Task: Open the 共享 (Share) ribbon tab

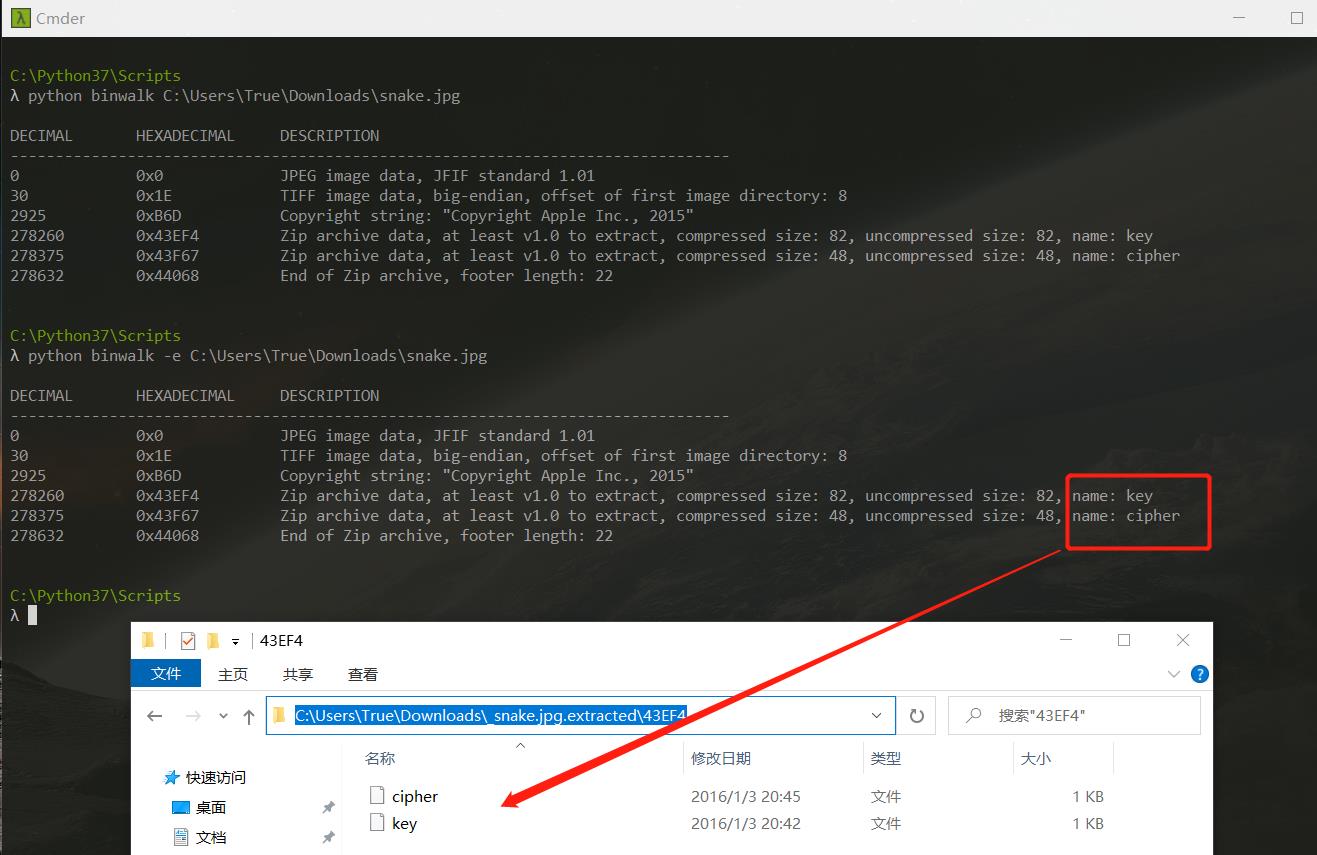Action: 298,674
